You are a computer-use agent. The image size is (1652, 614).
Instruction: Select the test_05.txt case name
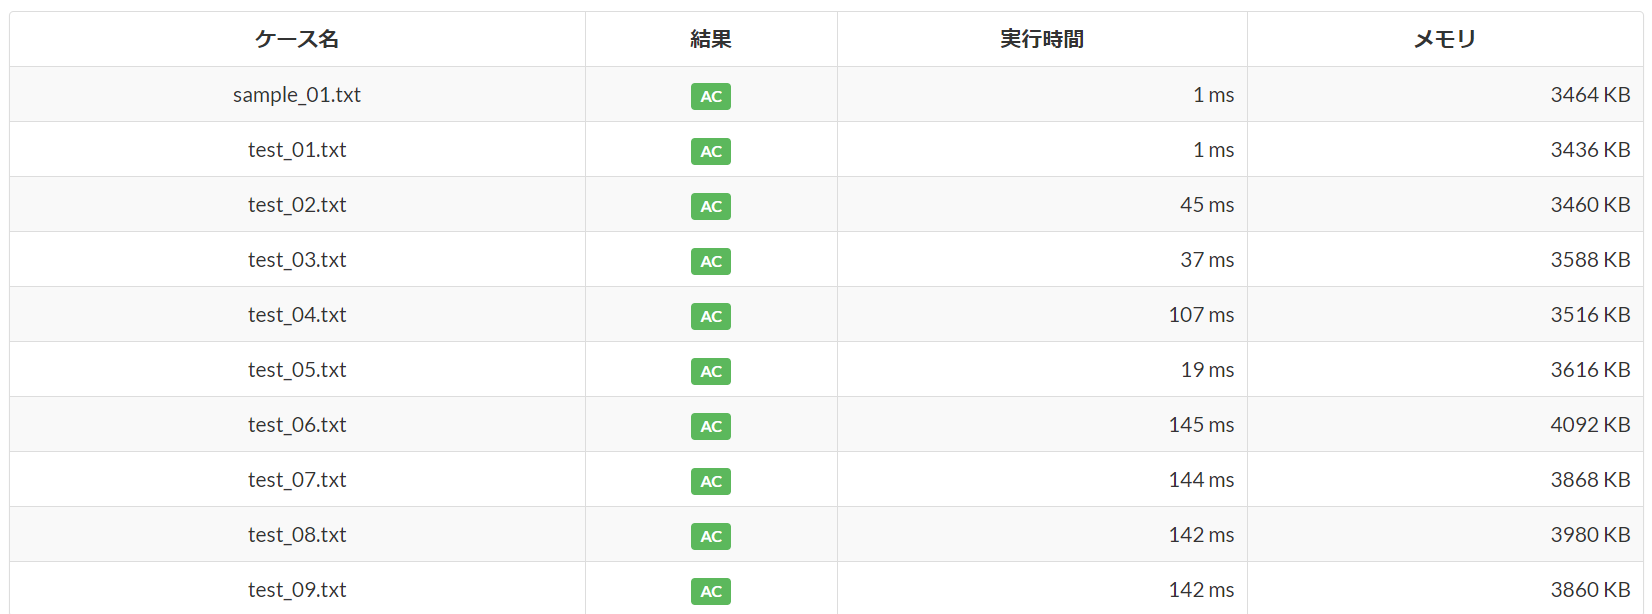tap(297, 370)
